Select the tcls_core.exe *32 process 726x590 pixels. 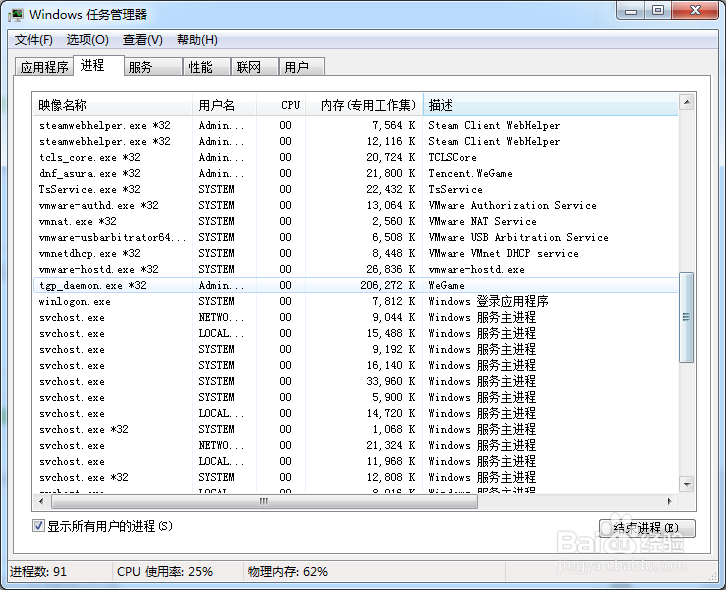click(x=356, y=157)
